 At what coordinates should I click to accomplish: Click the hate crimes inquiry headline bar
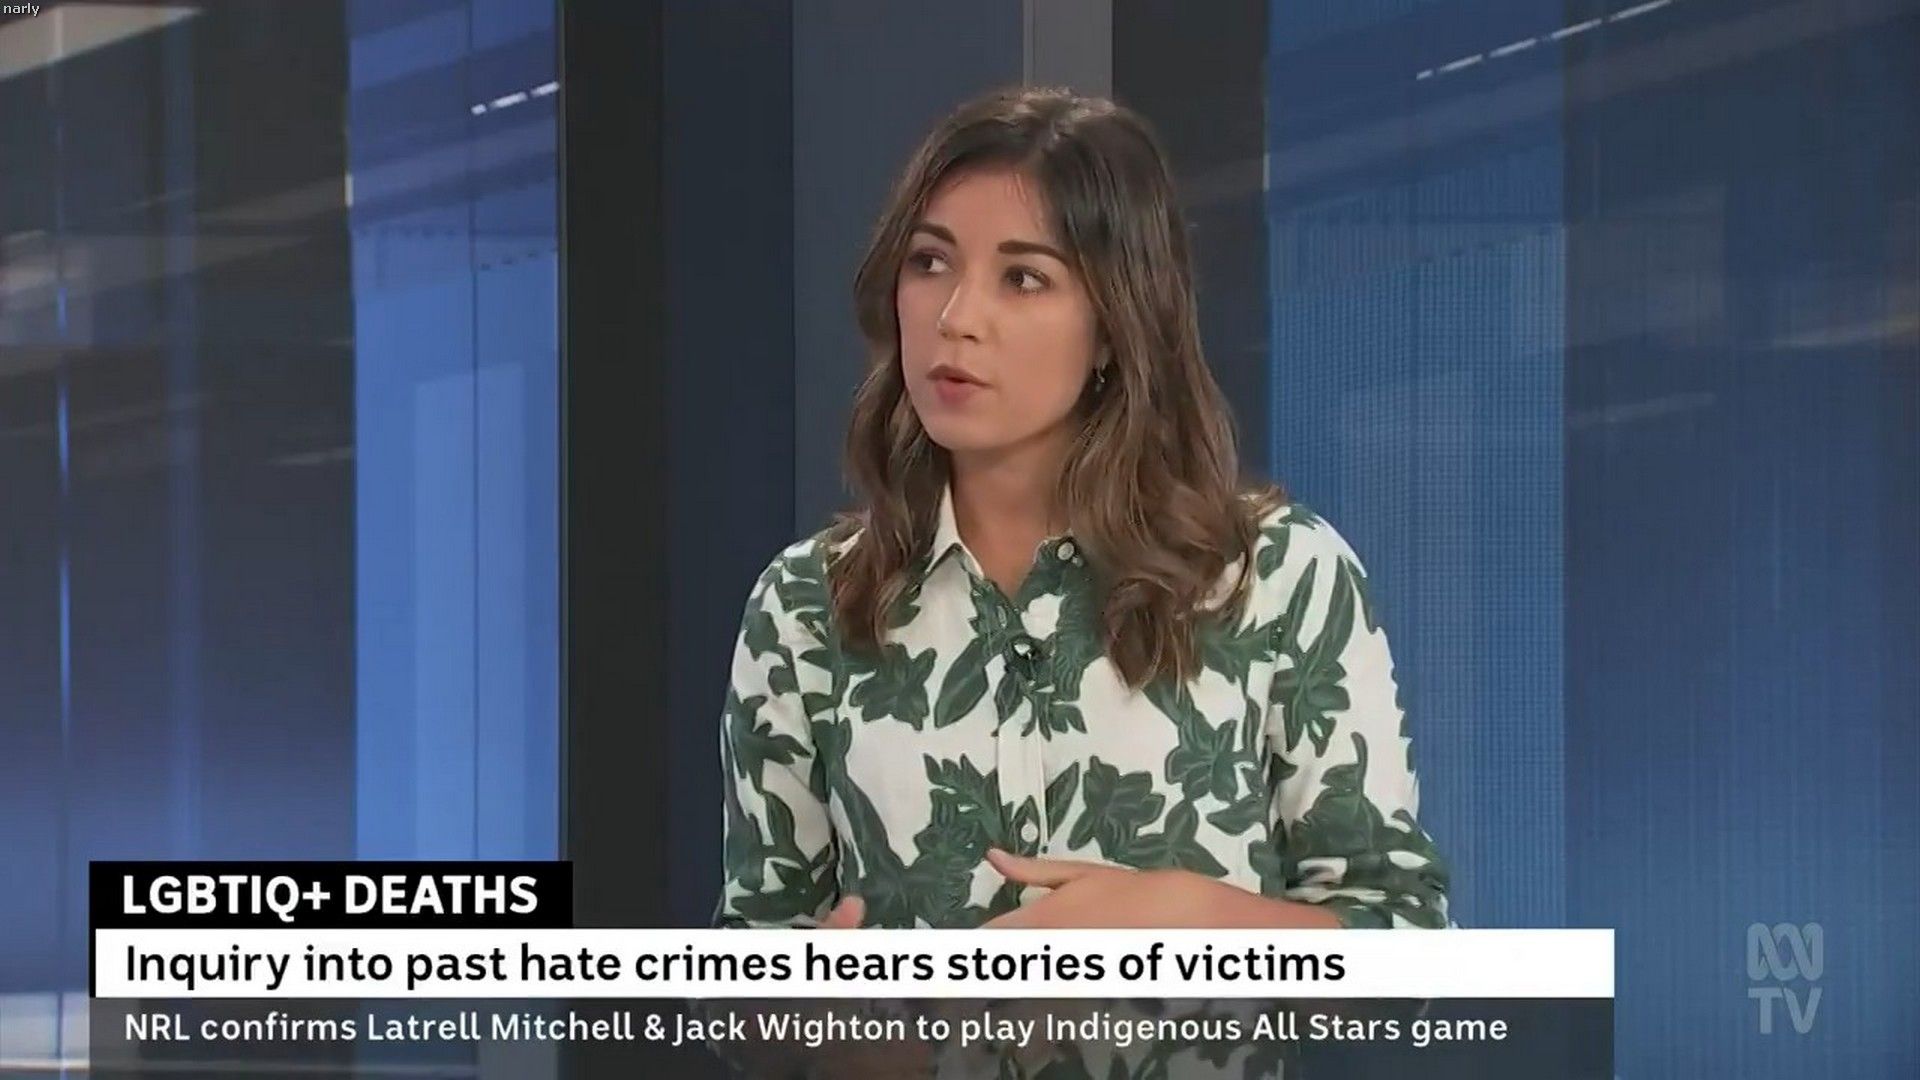tap(852, 964)
